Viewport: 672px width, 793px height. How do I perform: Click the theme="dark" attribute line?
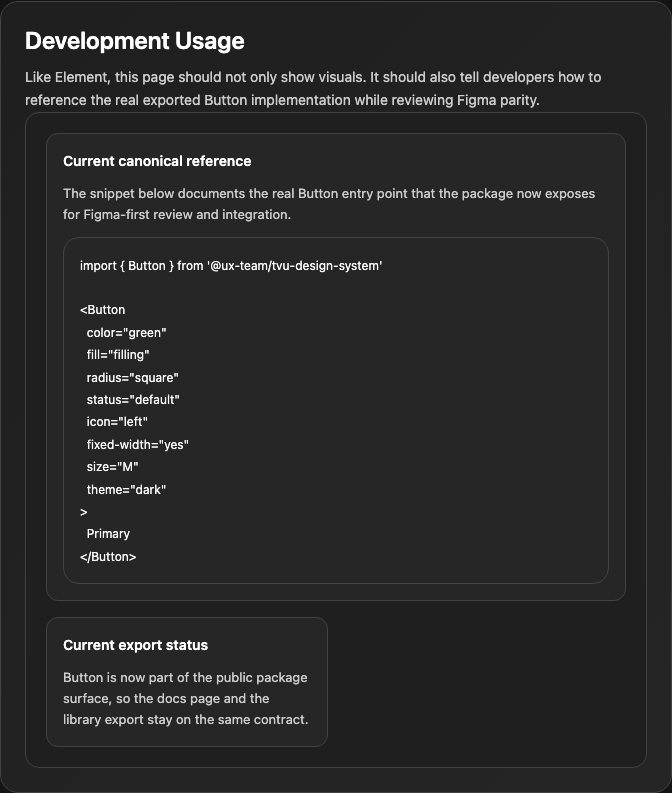coord(126,490)
